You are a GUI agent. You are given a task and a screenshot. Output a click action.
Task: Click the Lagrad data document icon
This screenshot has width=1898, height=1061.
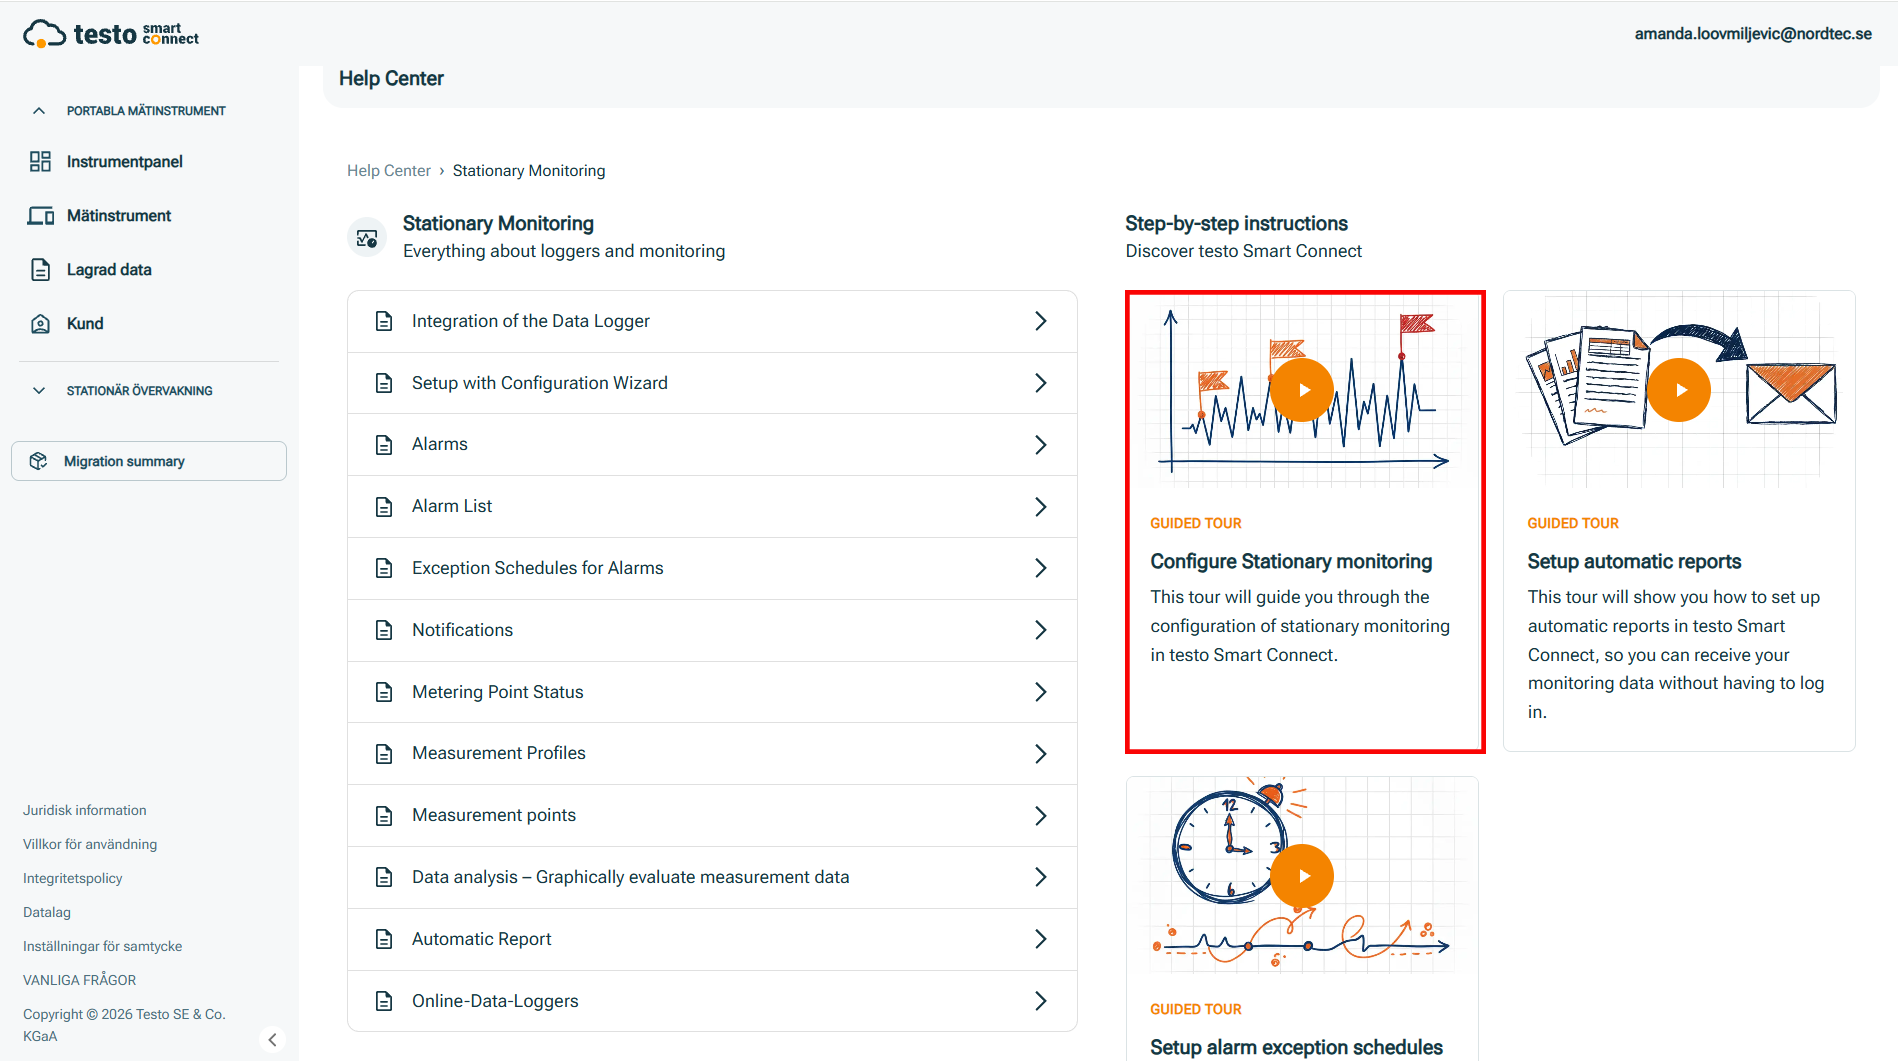tap(40, 270)
